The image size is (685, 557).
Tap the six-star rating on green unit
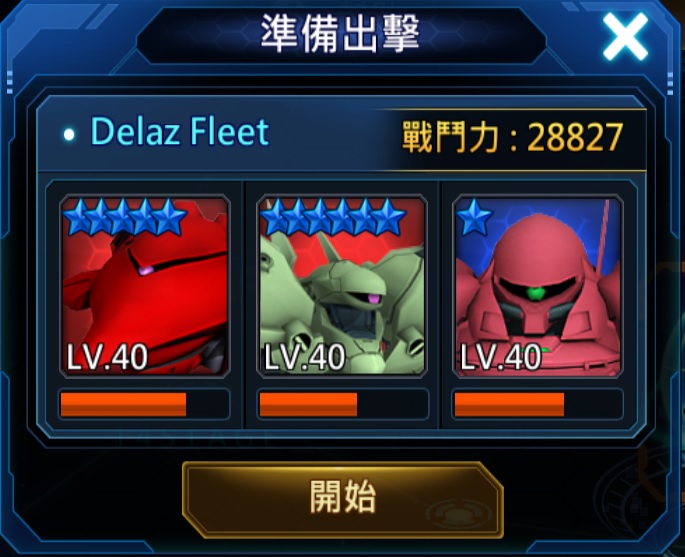point(333,217)
